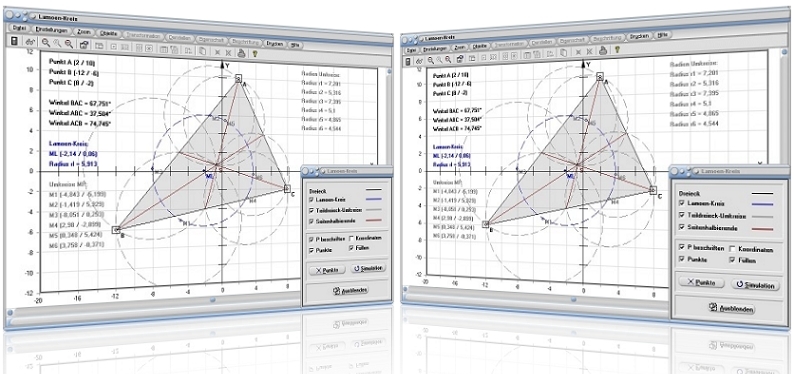Click the double X delete-all icon, right window
This screenshot has width=794, height=374.
tap(588, 50)
